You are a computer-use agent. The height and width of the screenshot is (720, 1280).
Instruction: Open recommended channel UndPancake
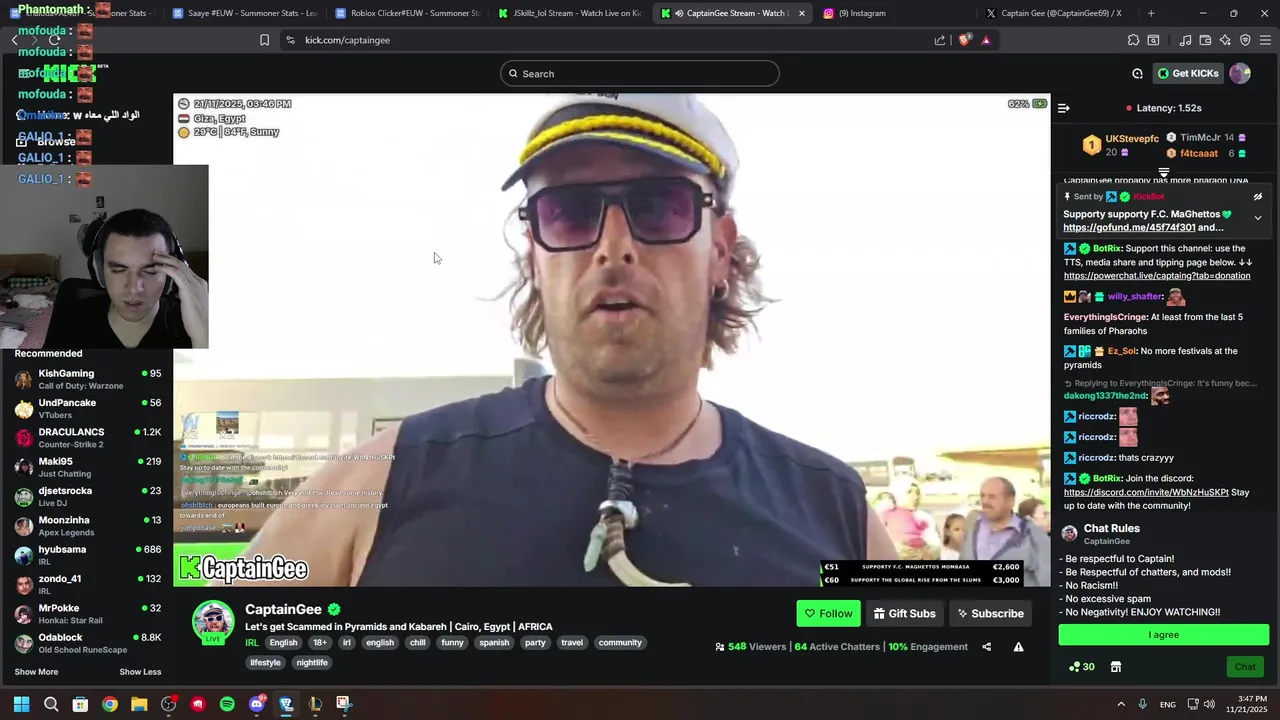pos(88,409)
